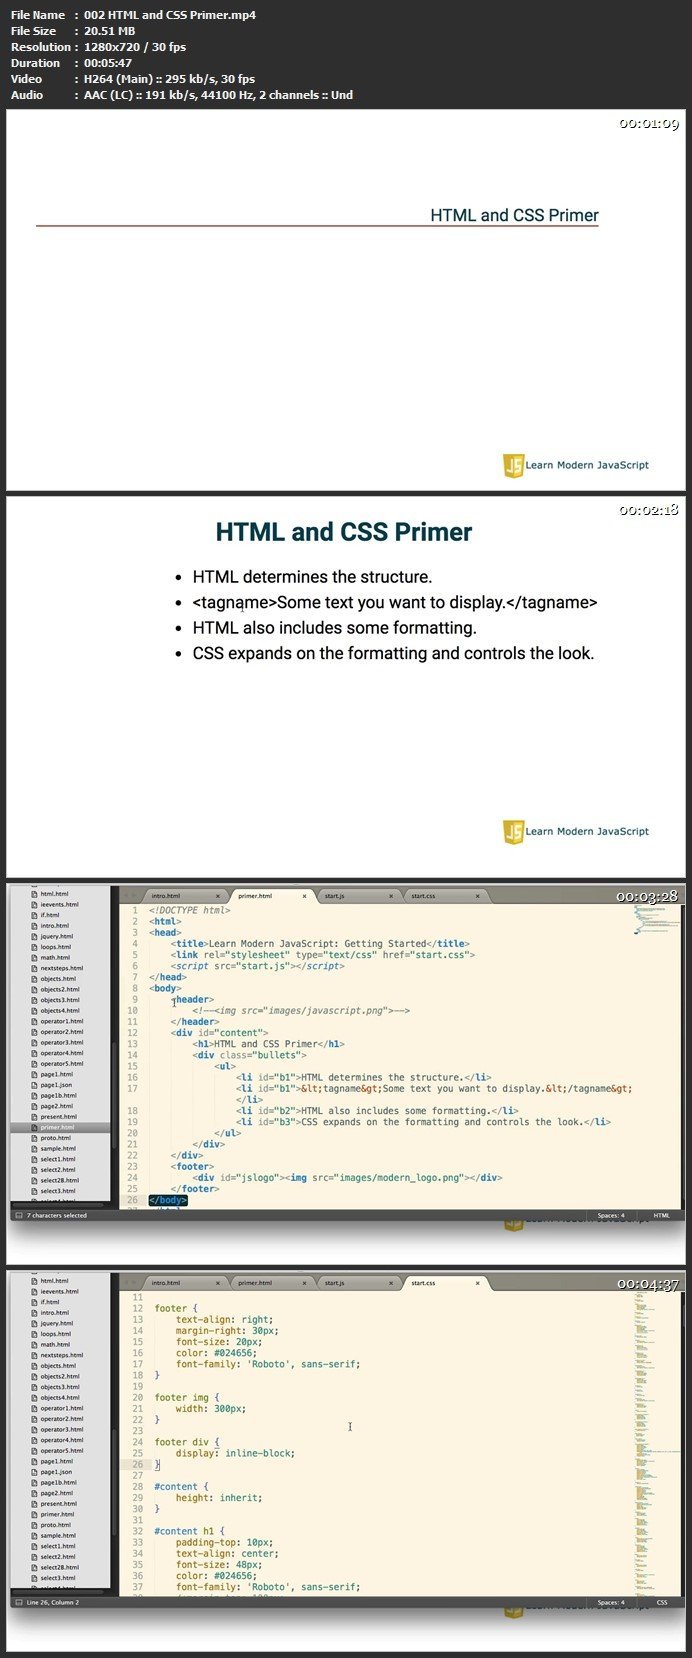
Task: Click the bullet 'HTML determines the structure.' on the slide
Action: (x=312, y=577)
